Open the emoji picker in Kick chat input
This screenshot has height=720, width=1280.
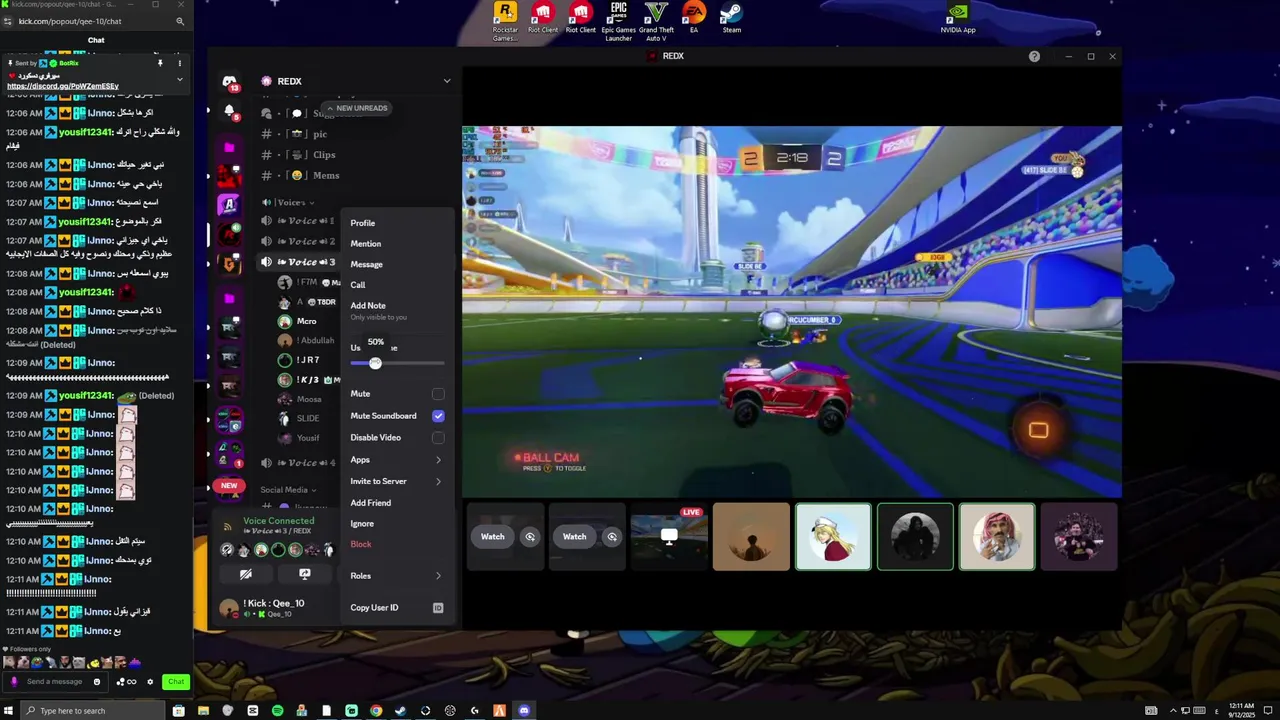pos(97,682)
